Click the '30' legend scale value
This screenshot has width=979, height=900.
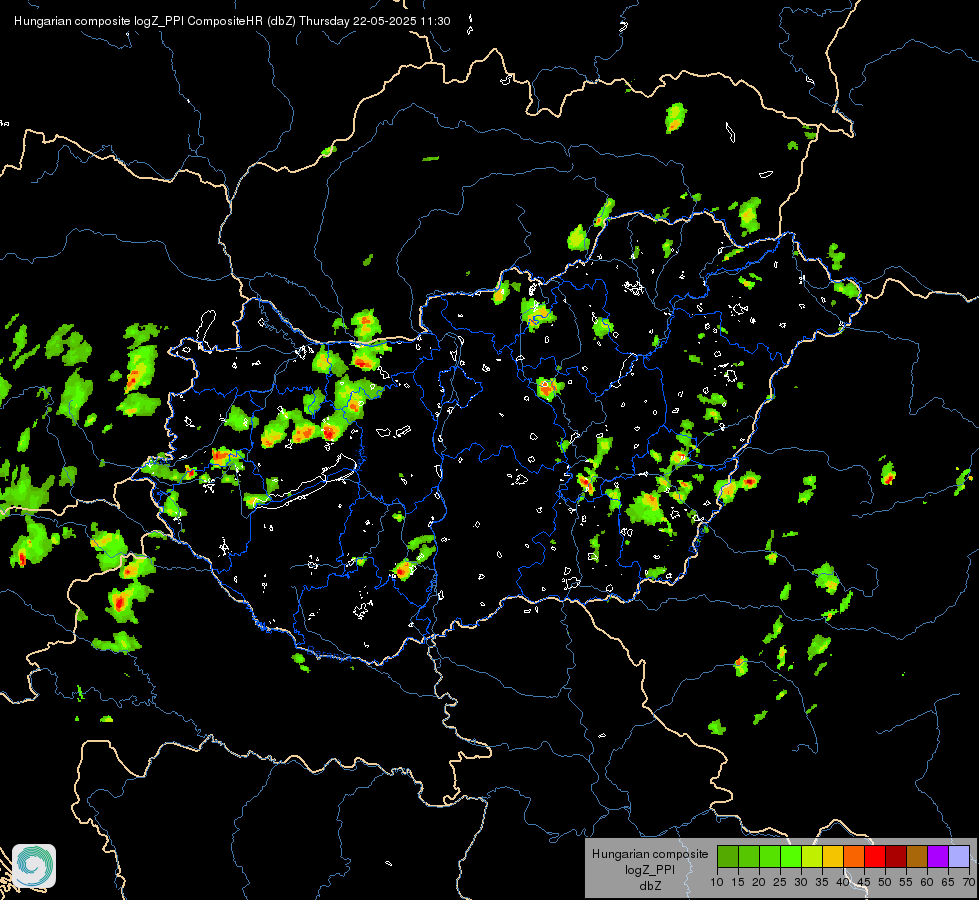pyautogui.click(x=801, y=883)
